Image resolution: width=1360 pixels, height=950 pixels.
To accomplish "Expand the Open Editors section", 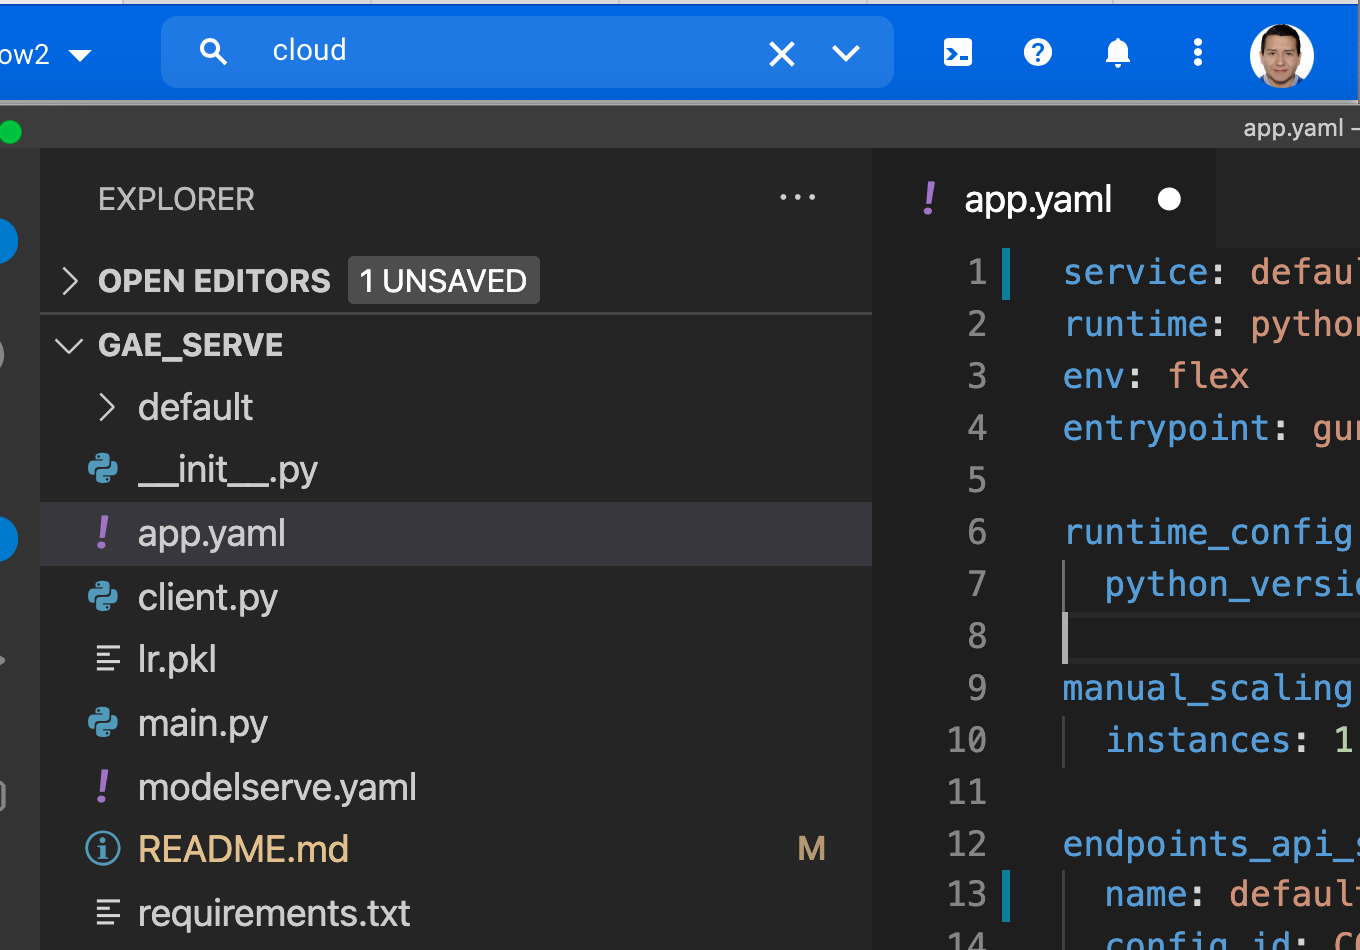I will (69, 281).
